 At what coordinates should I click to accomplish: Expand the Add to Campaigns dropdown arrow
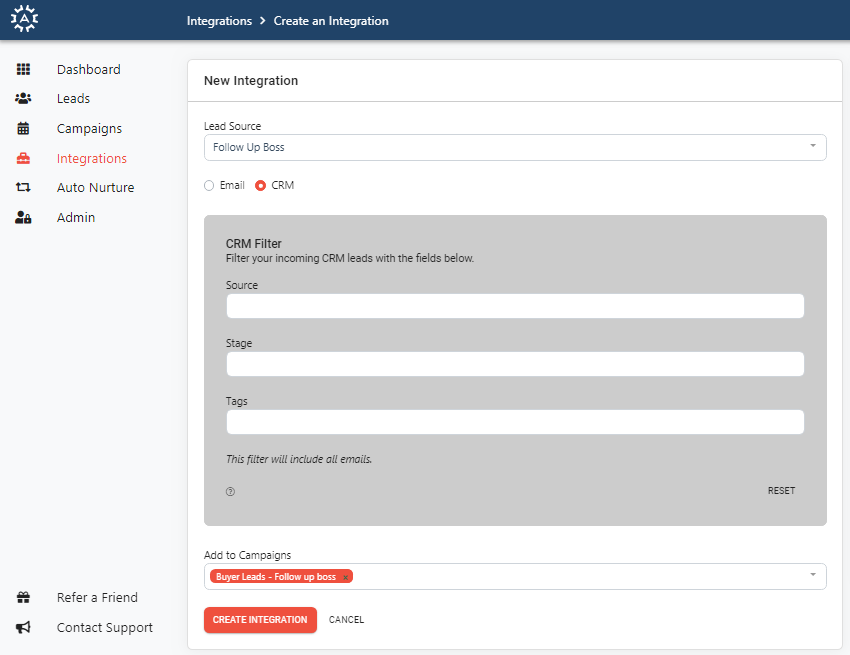813,575
